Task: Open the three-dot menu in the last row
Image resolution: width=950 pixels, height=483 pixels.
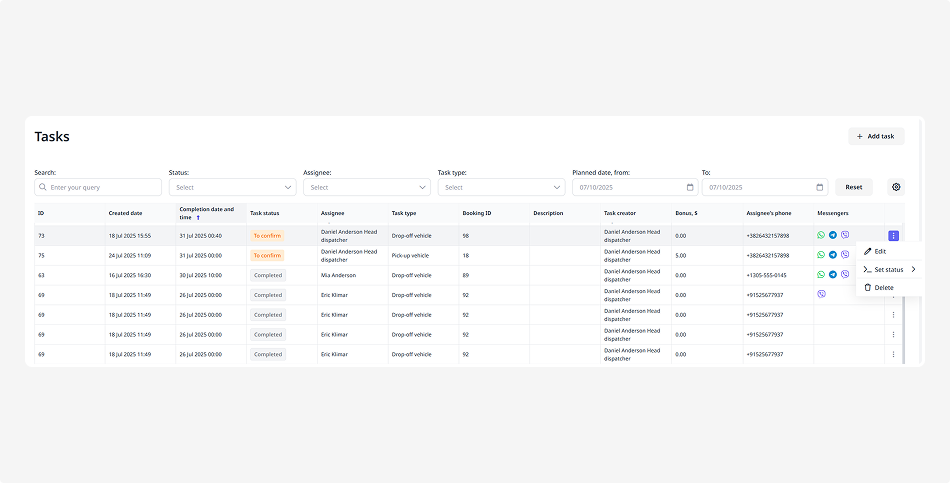Action: [x=893, y=354]
